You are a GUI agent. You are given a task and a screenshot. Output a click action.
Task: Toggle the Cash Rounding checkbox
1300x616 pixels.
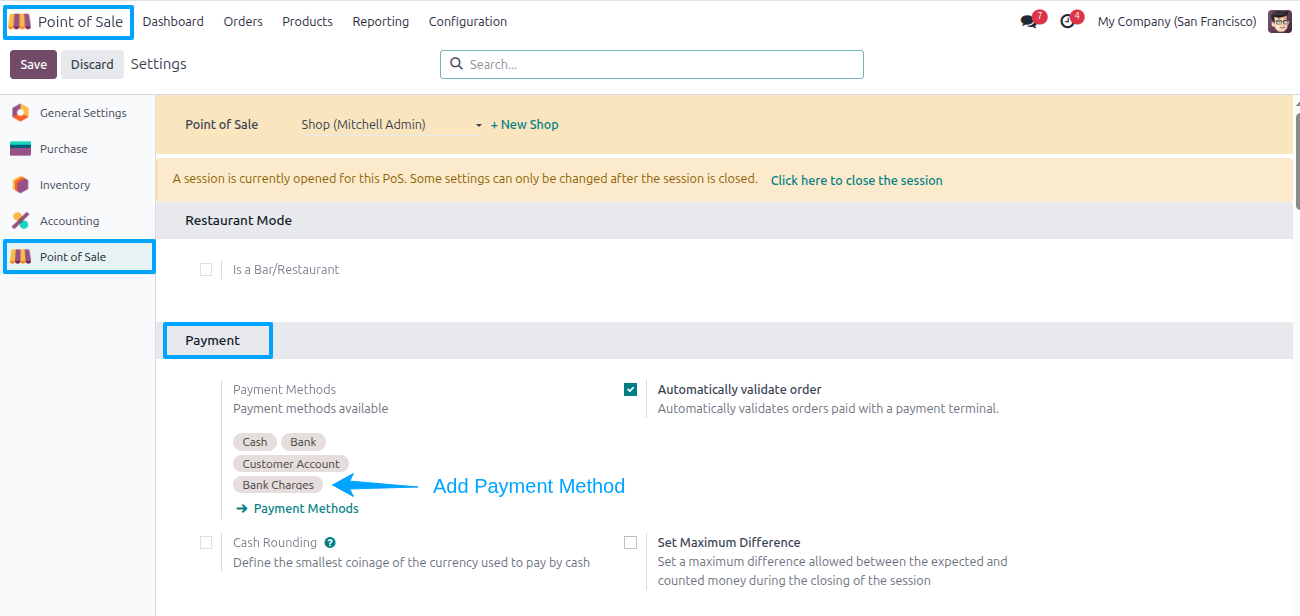coord(206,543)
